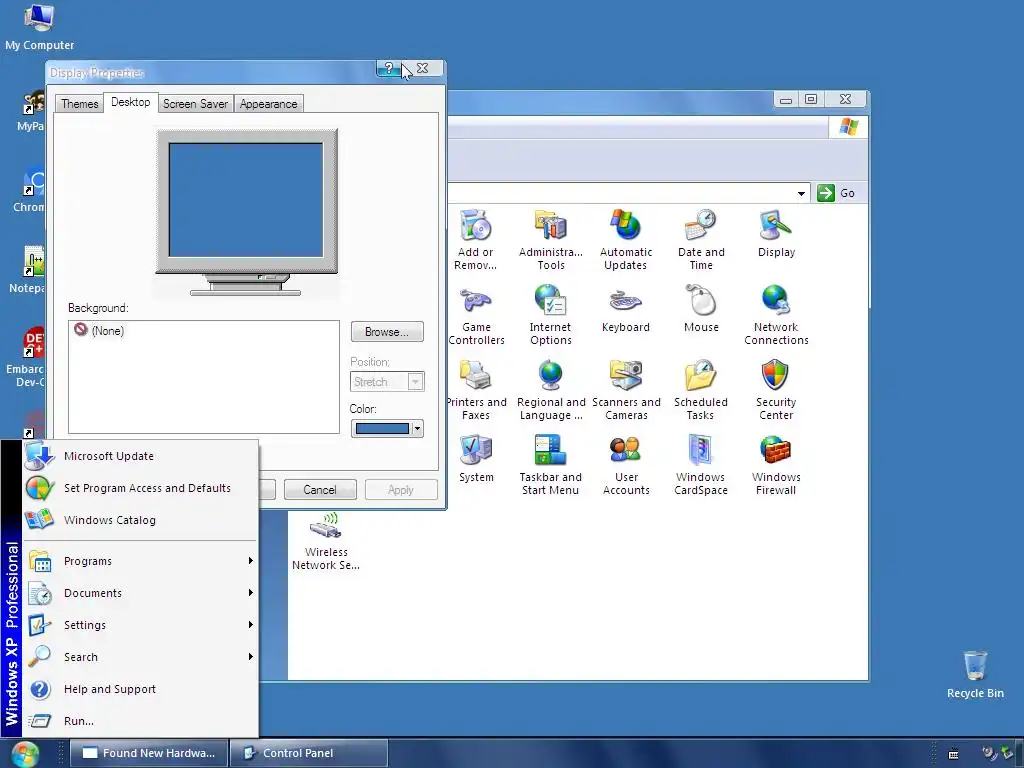Switch to the Themes tab
This screenshot has width=1024, height=768.
(80, 104)
